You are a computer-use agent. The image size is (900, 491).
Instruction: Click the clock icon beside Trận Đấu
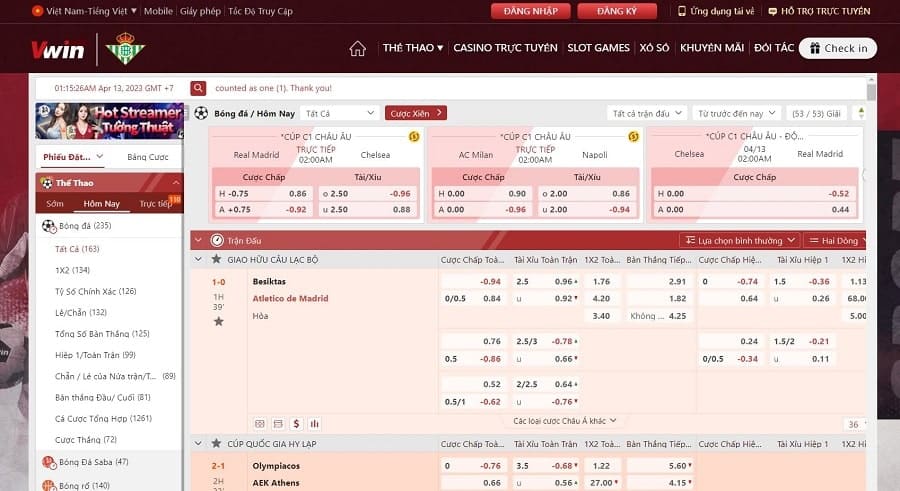pos(217,241)
